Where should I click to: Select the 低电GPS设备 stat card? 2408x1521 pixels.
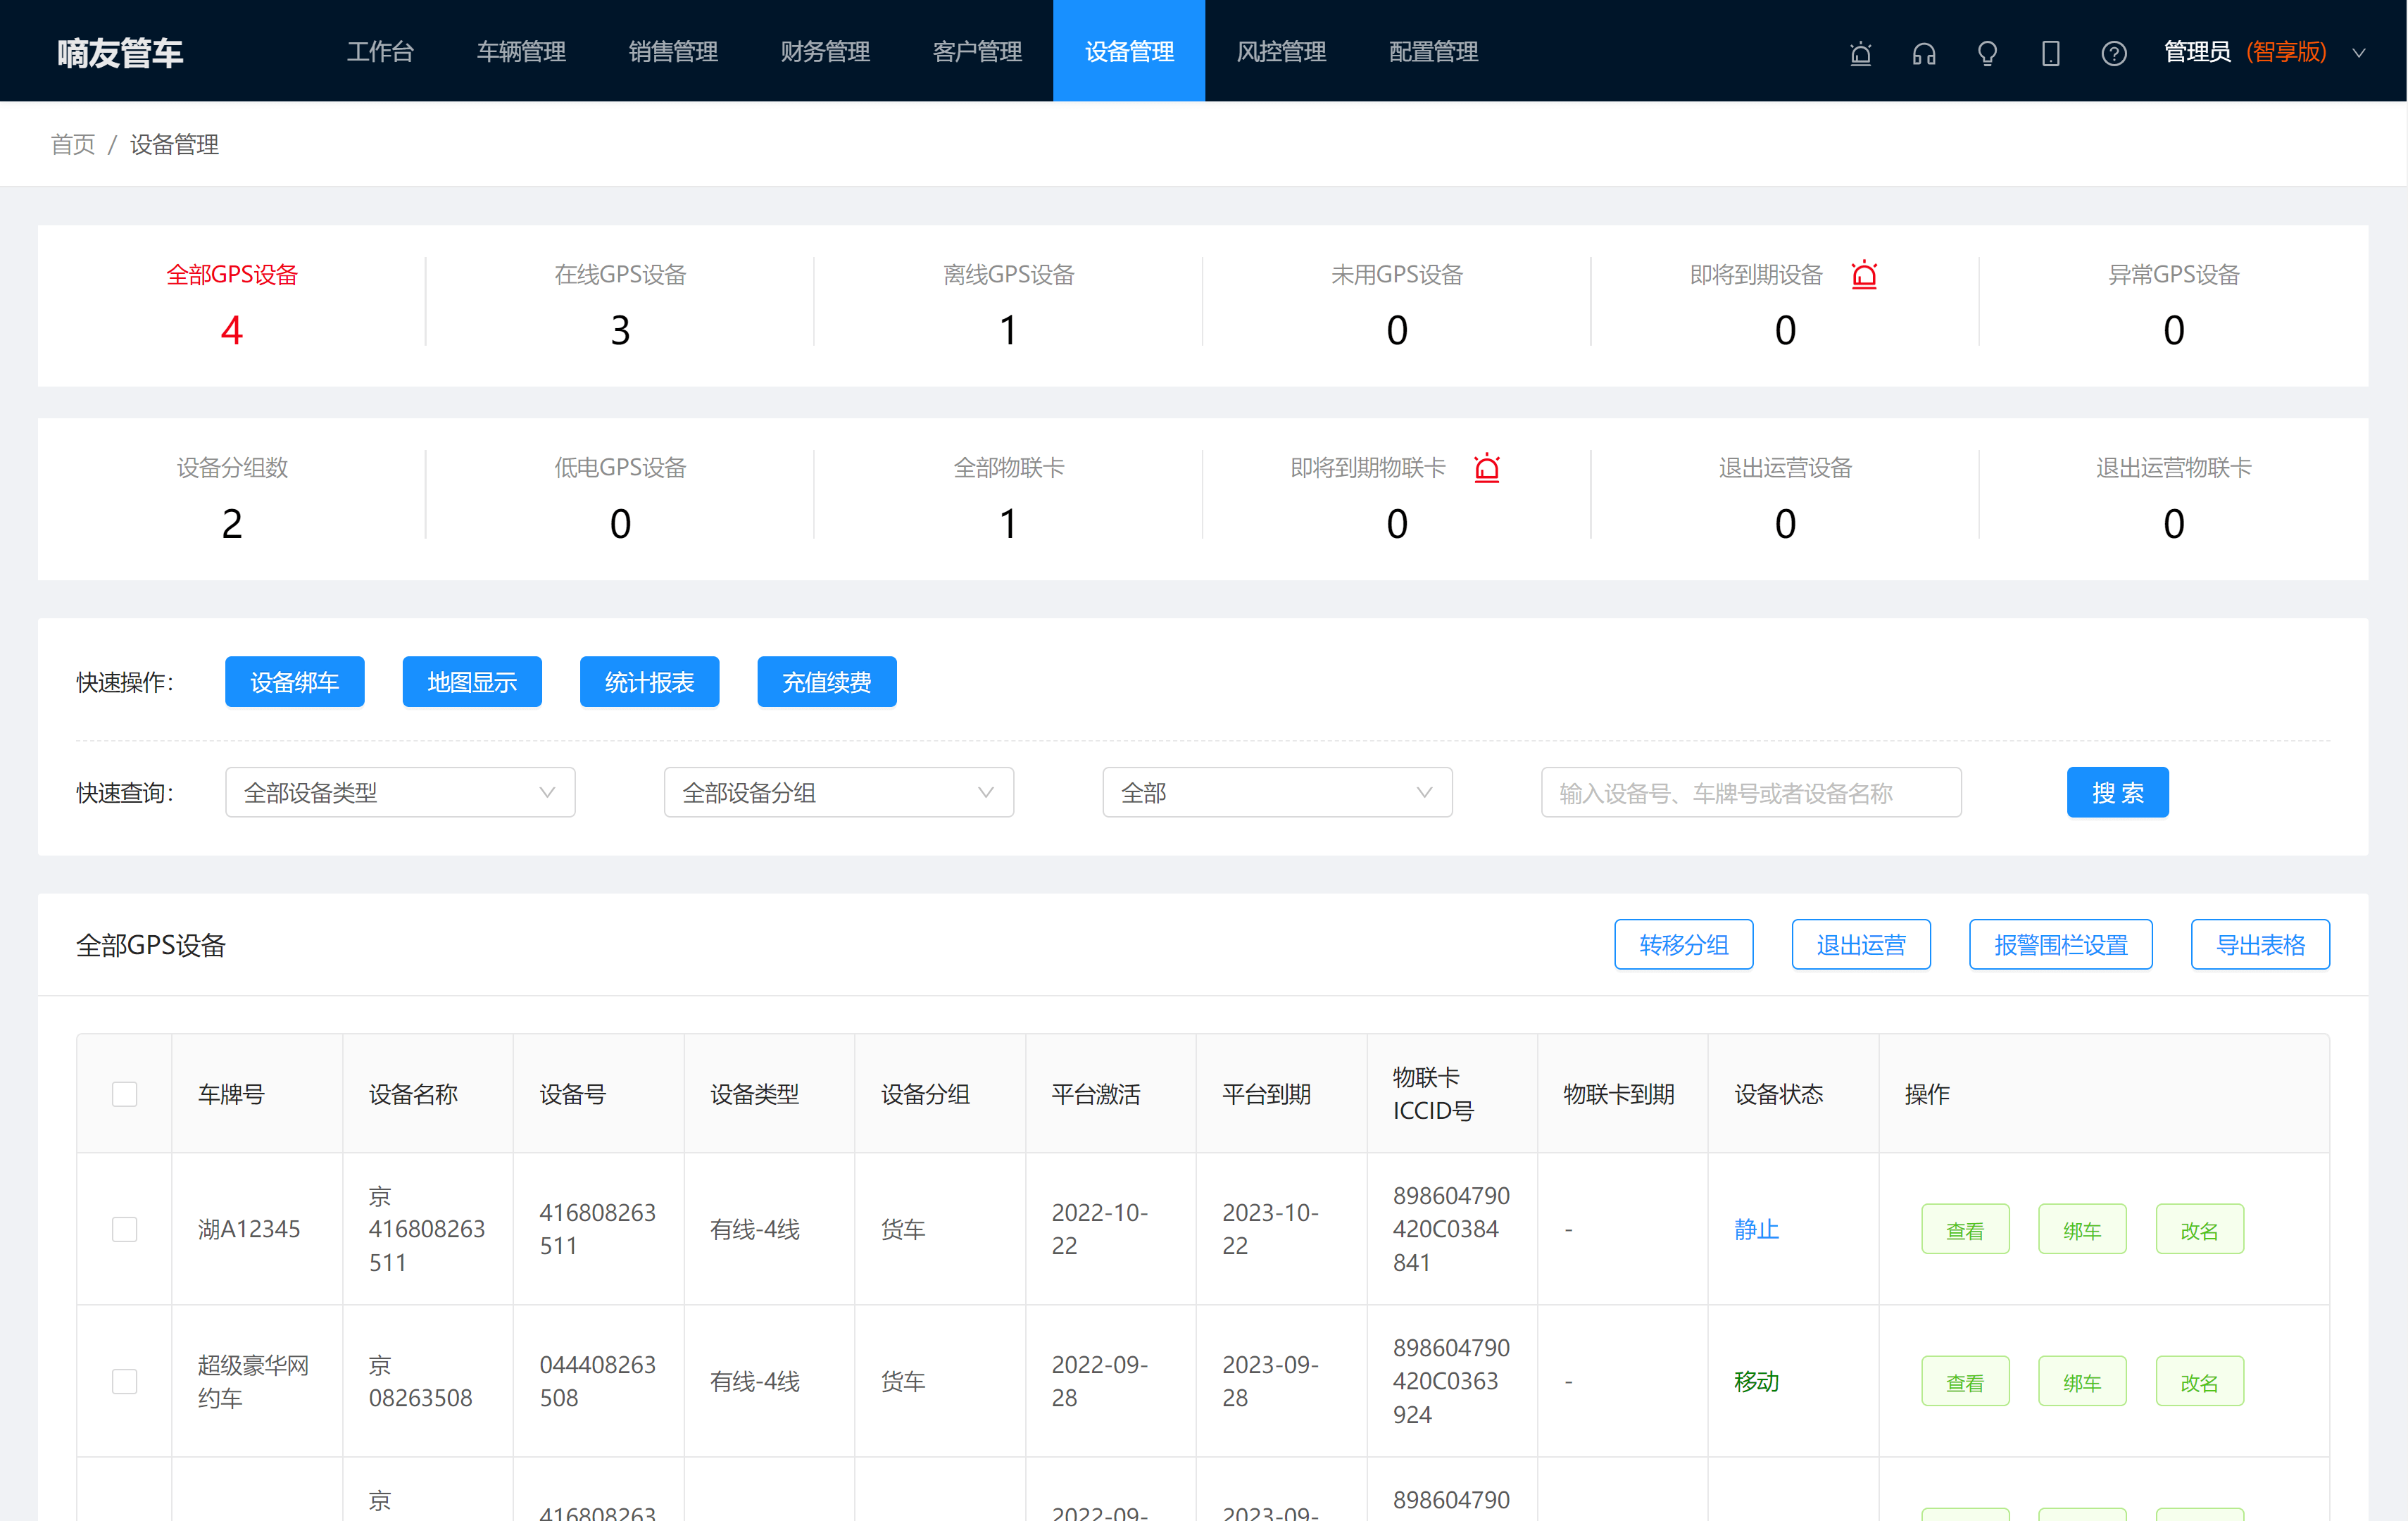click(x=620, y=497)
